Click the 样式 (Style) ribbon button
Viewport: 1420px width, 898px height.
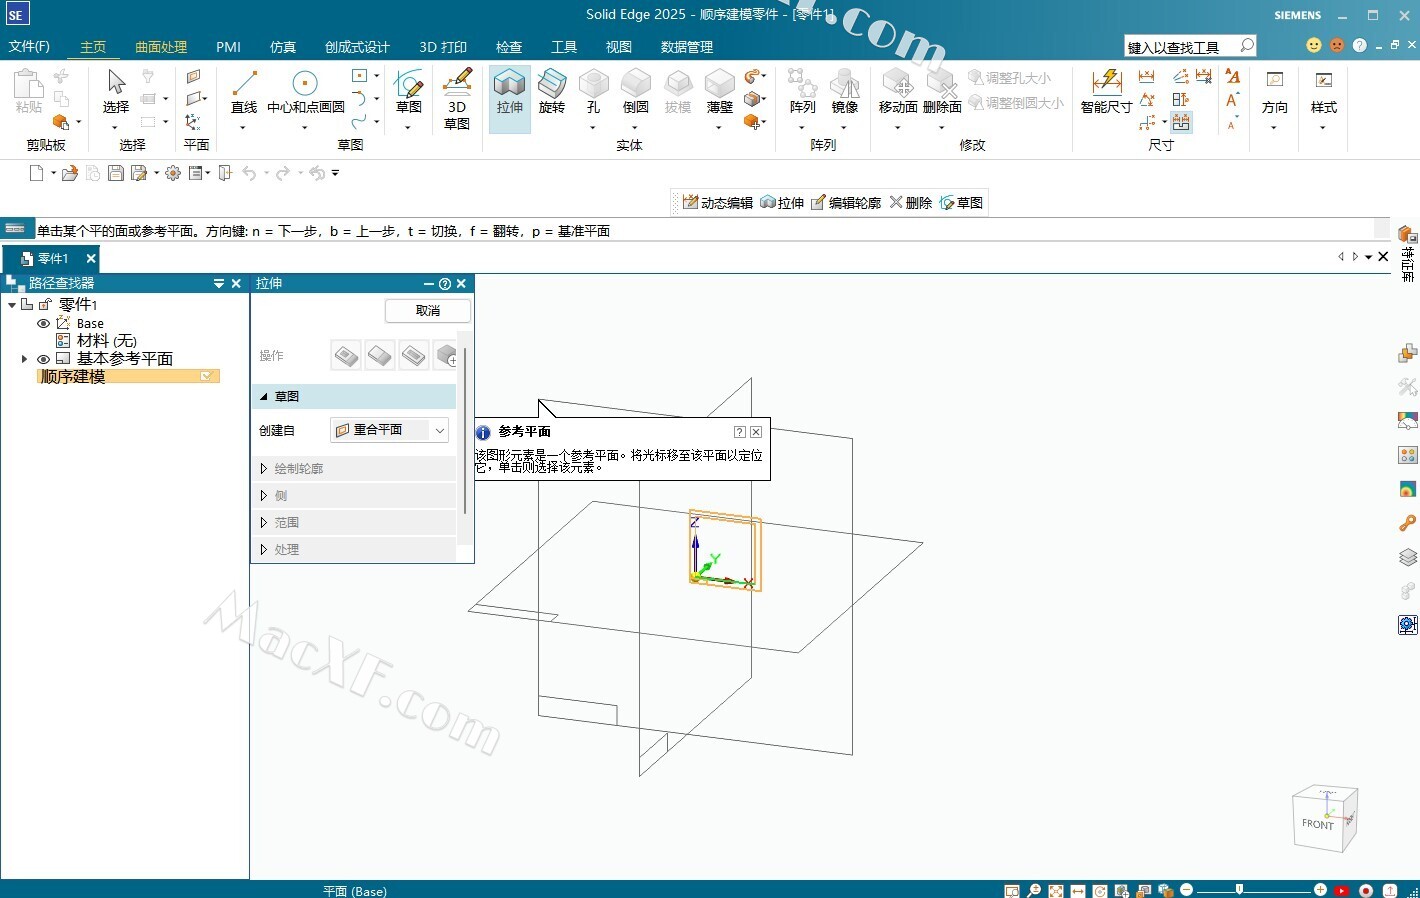(x=1323, y=92)
